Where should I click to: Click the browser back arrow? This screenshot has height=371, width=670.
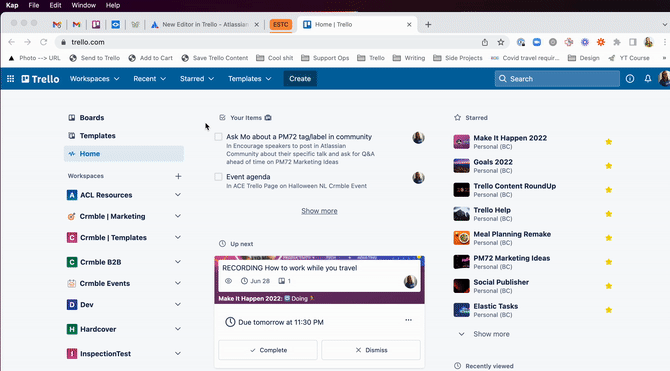click(x=12, y=42)
